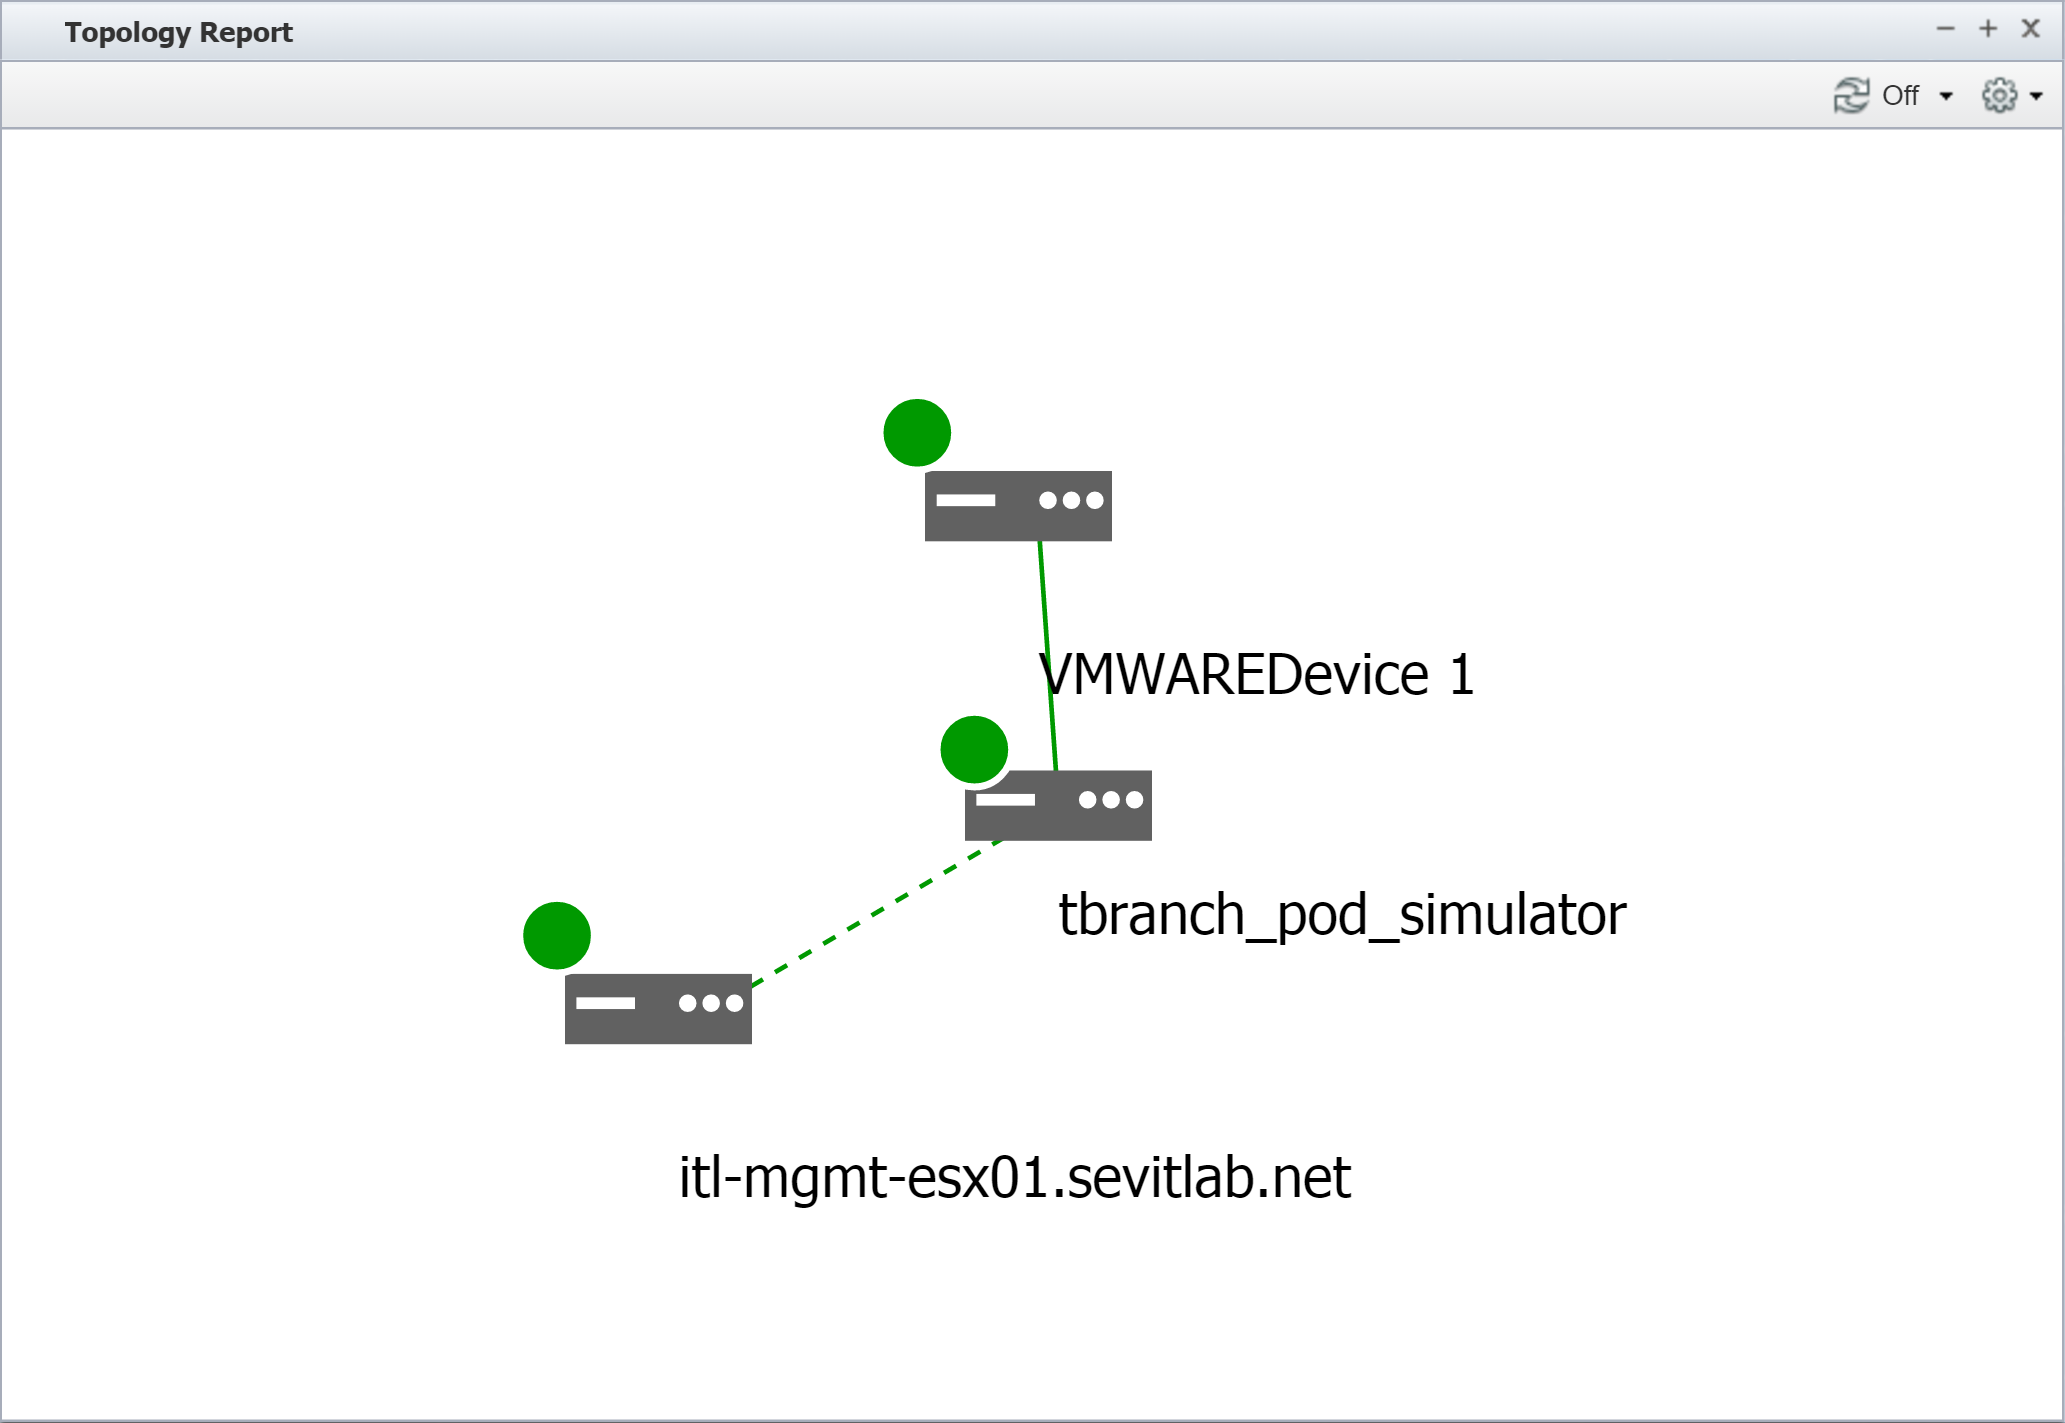Click the green status indicator on tbranch_pod_simulator
Viewport: 2065px width, 1423px height.
[973, 750]
